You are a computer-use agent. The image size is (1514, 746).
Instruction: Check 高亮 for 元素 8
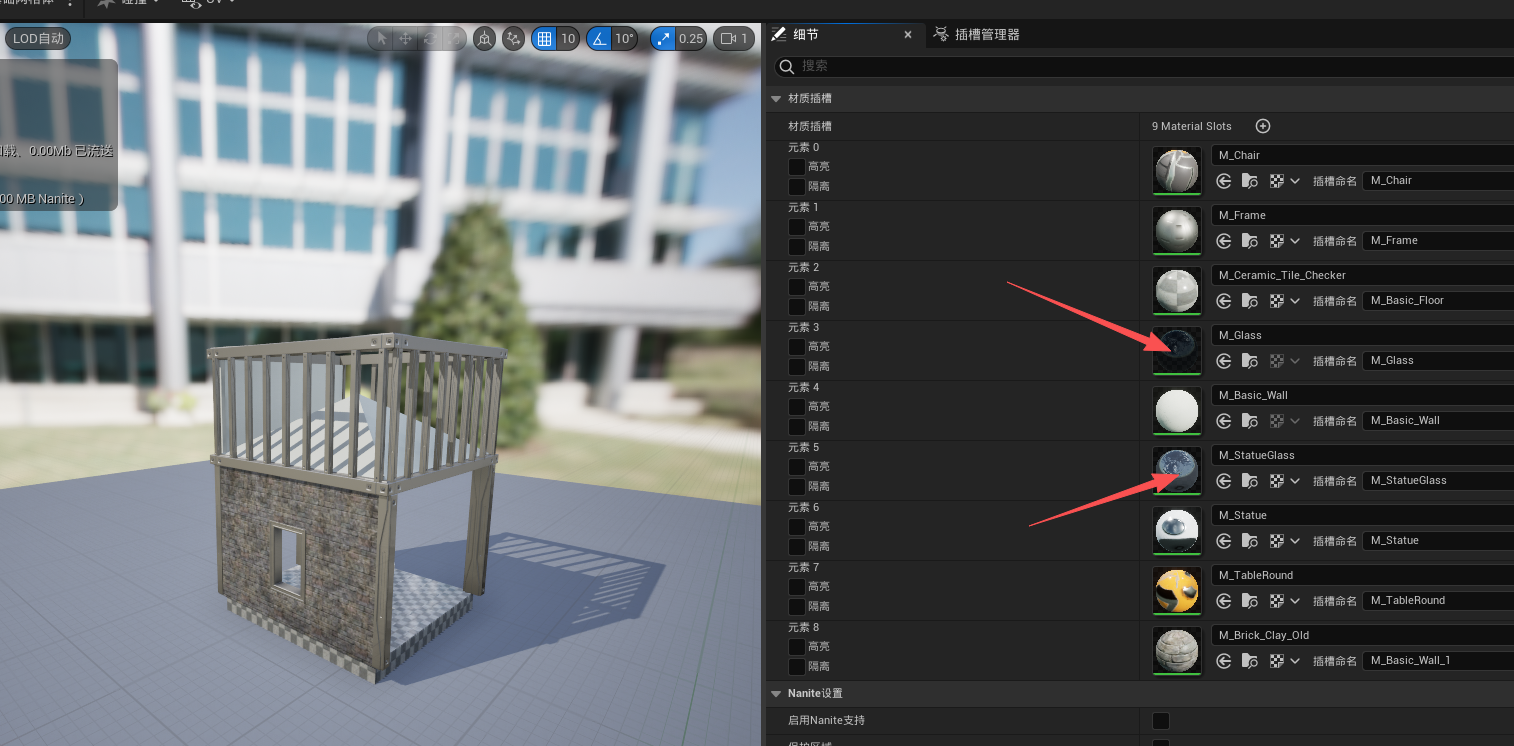[x=797, y=647]
